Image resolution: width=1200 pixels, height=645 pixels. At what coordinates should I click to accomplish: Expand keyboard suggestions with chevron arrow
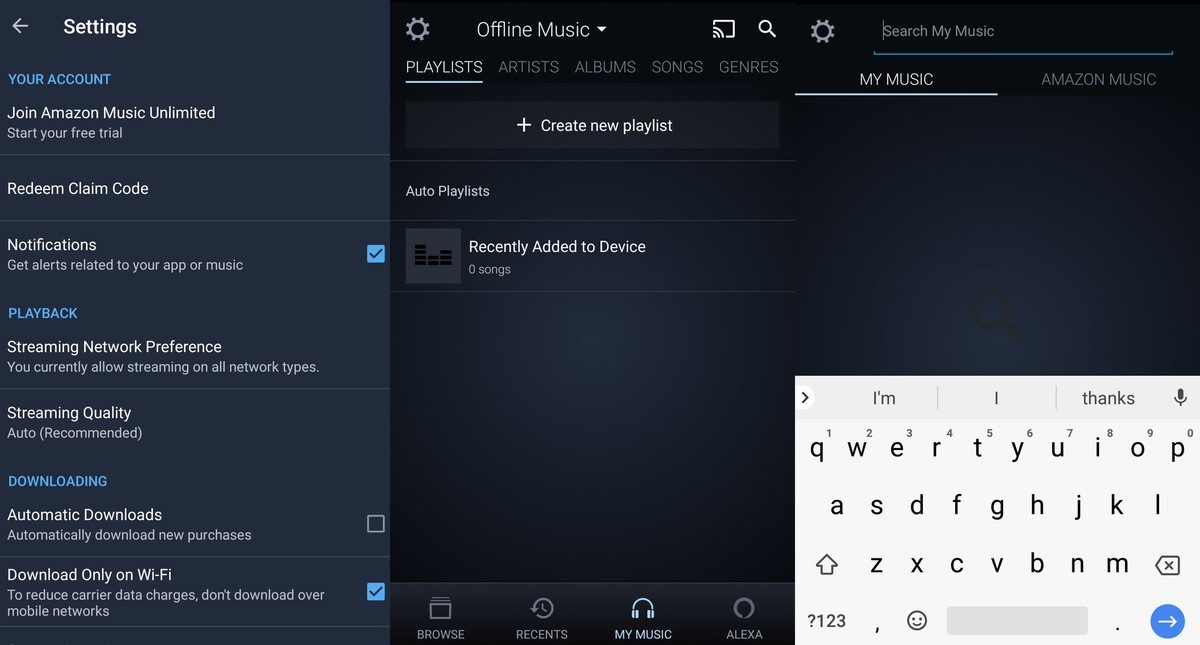[x=806, y=397]
